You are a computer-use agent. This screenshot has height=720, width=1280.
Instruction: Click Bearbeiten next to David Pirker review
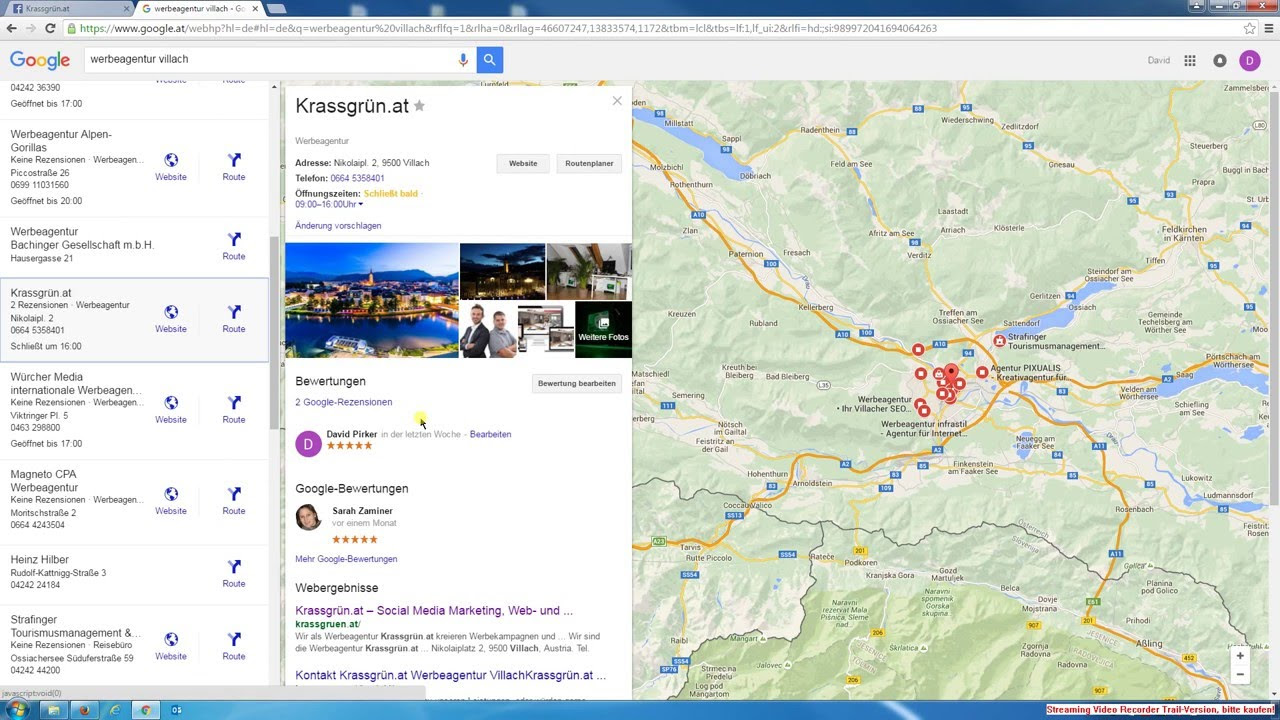490,434
